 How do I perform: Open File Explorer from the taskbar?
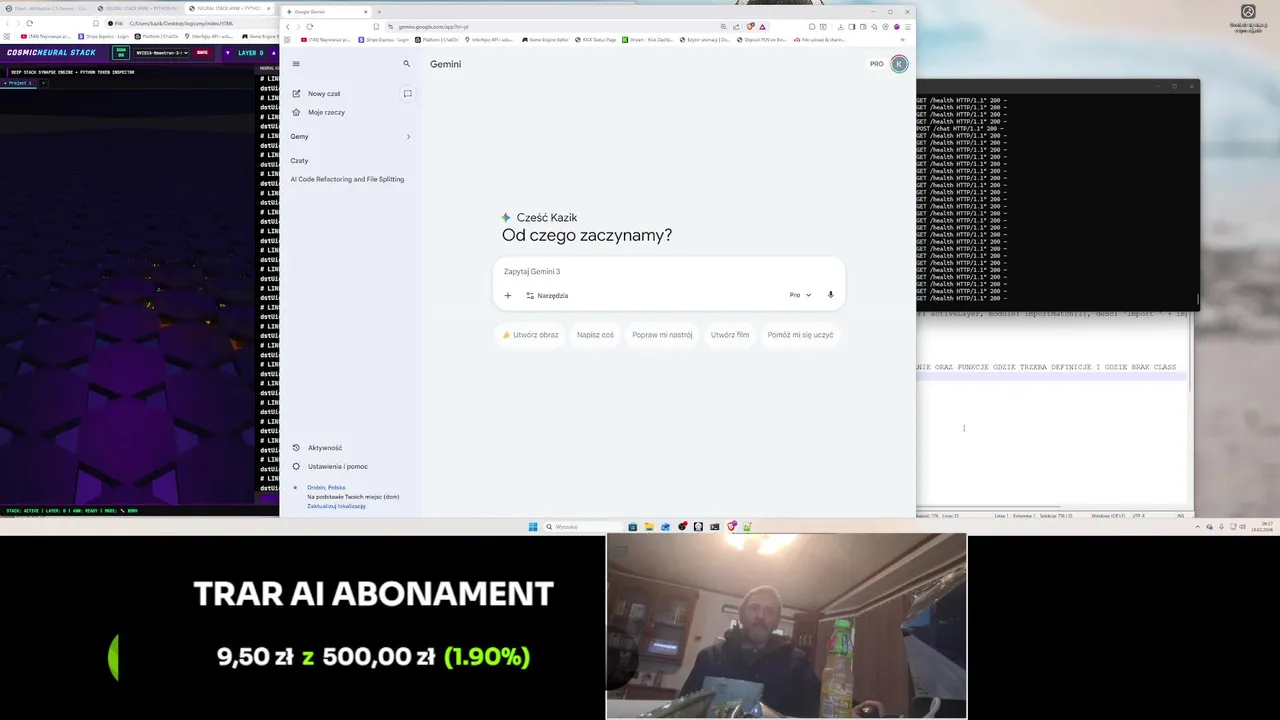coord(649,527)
